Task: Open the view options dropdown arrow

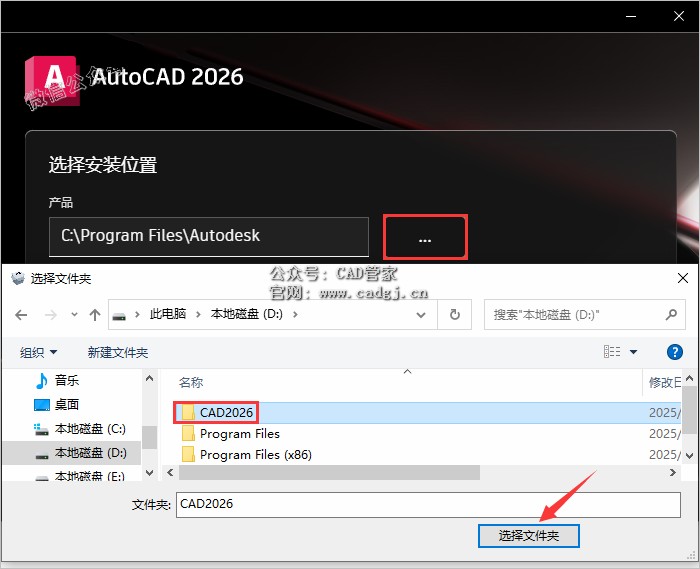Action: 633,352
